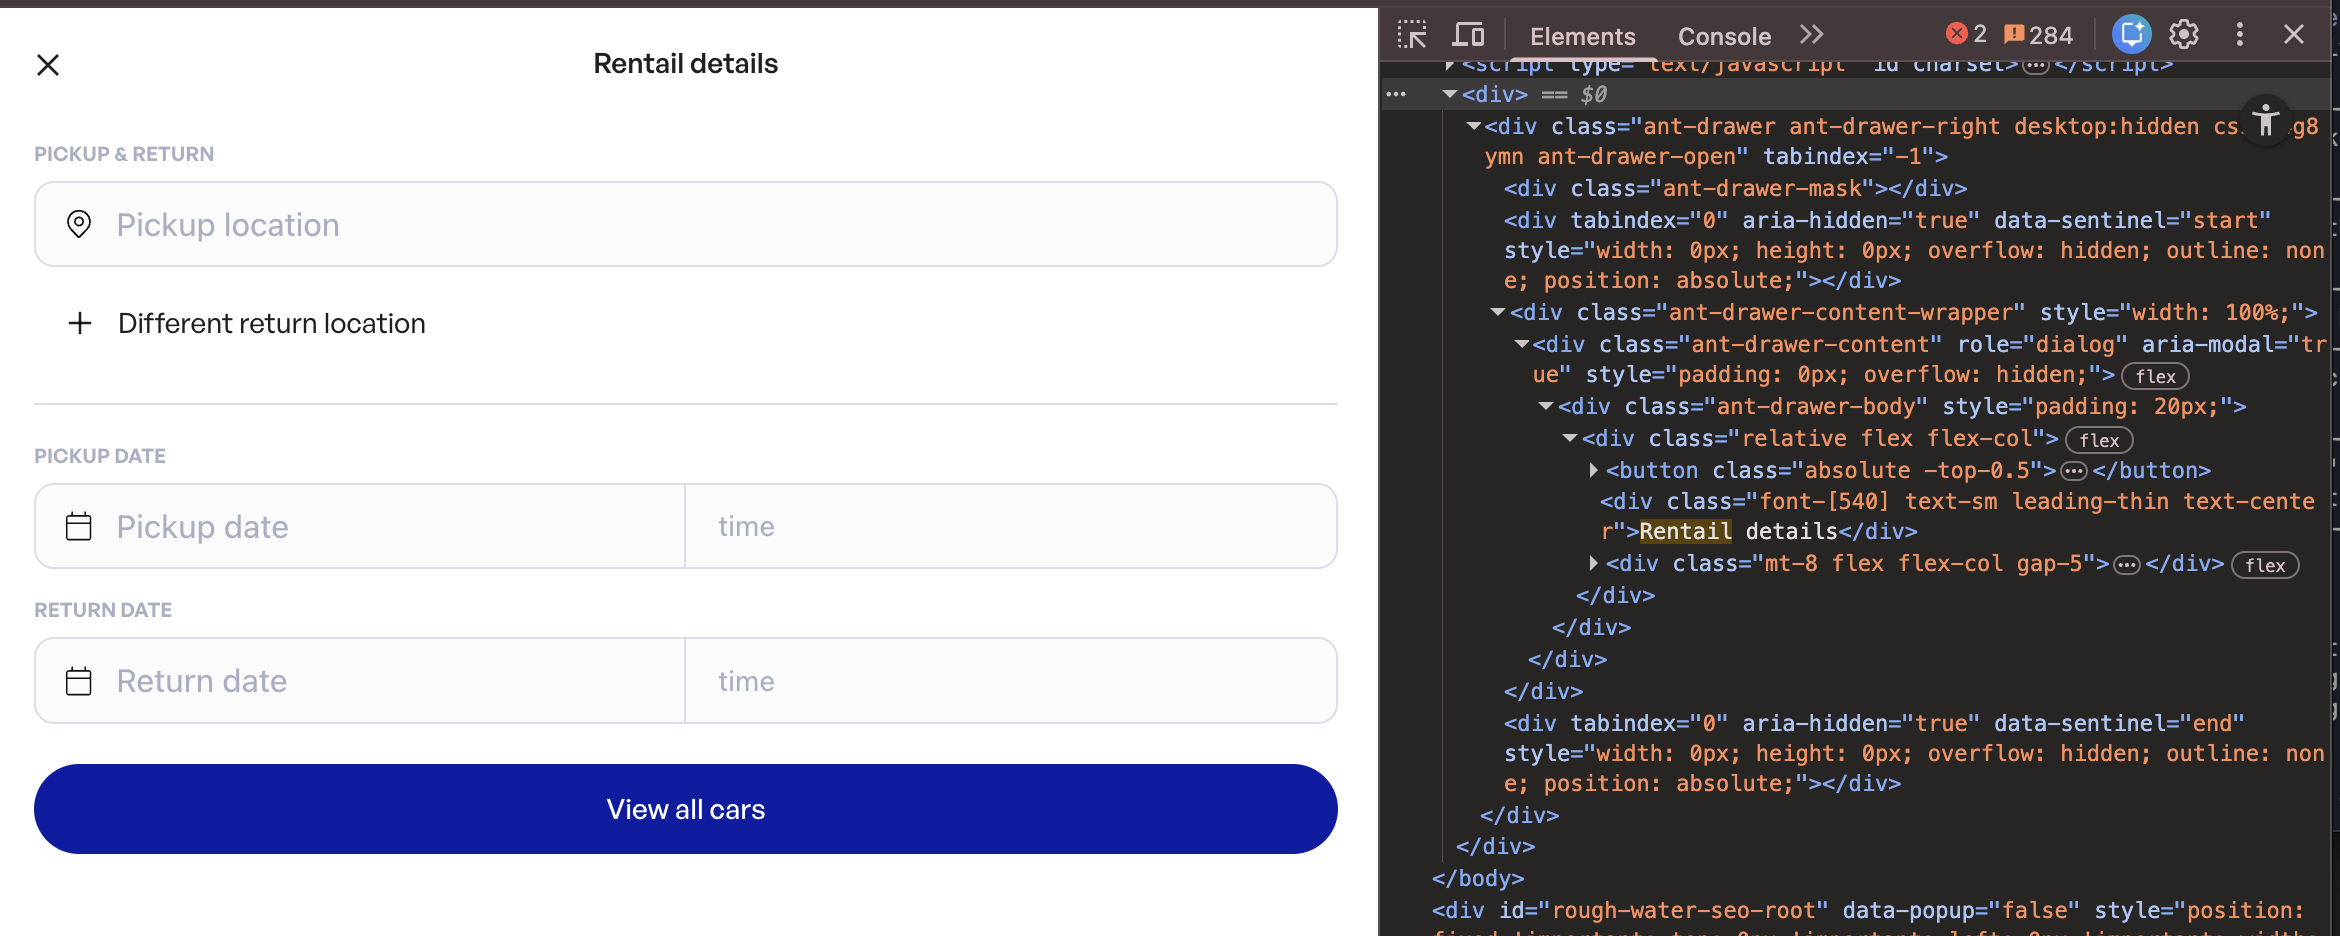Click the Rentail details heading
This screenshot has height=936, width=2340.
coord(686,64)
